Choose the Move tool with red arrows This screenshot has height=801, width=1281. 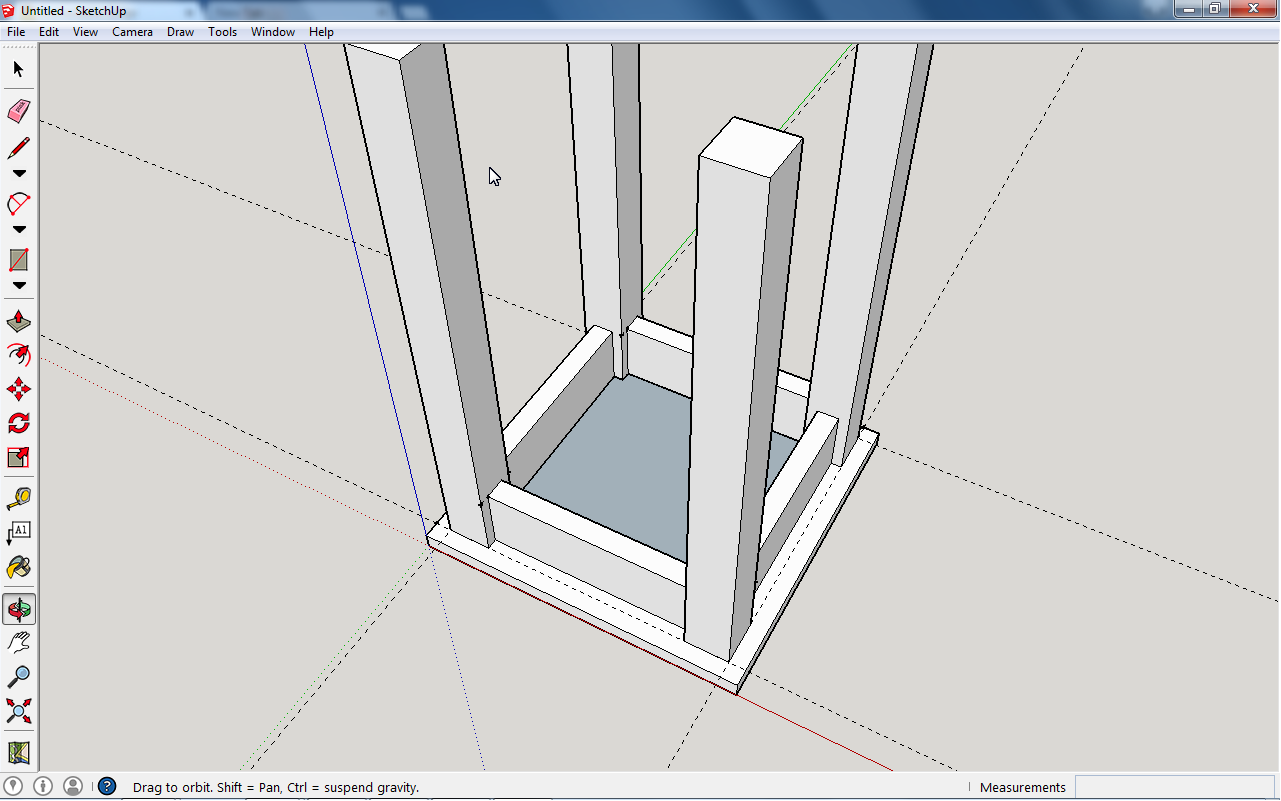tap(19, 389)
